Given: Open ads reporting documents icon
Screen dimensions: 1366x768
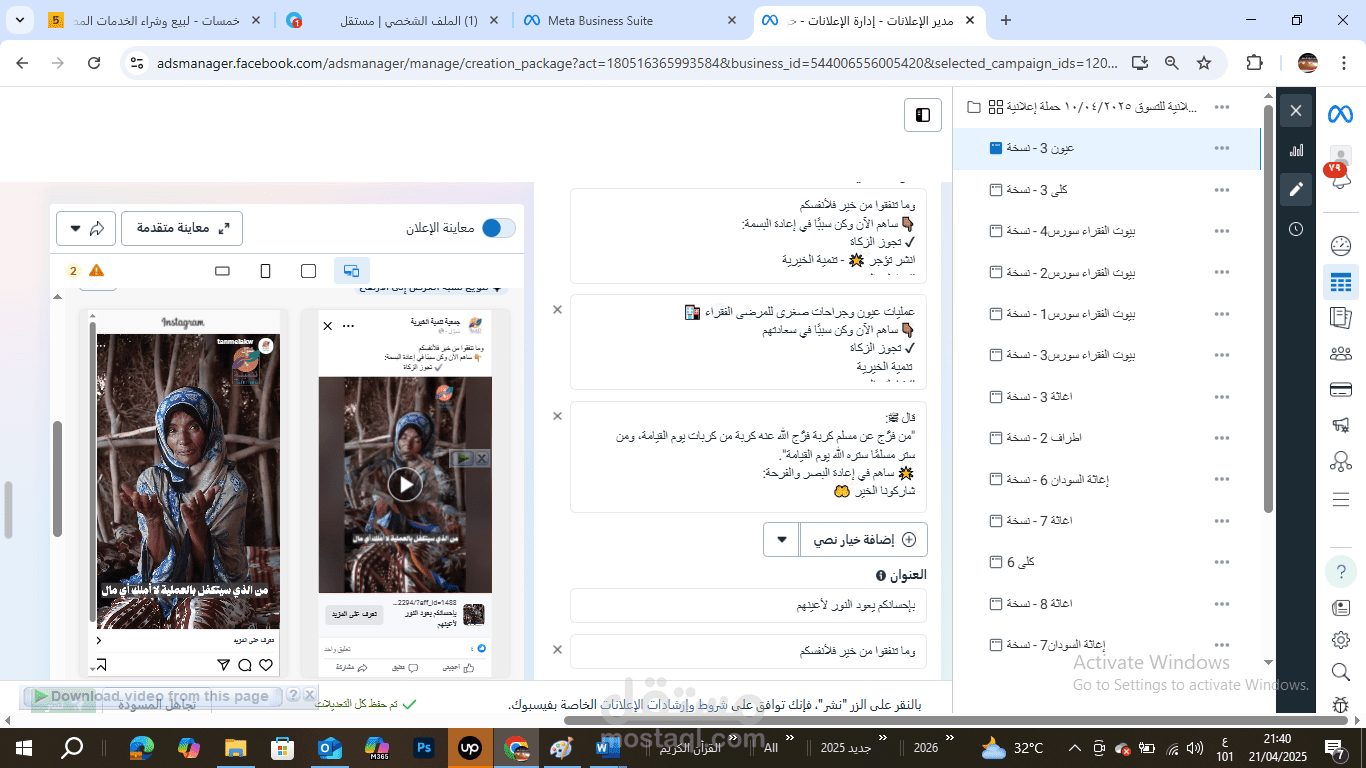Looking at the screenshot, I should click(1341, 318).
